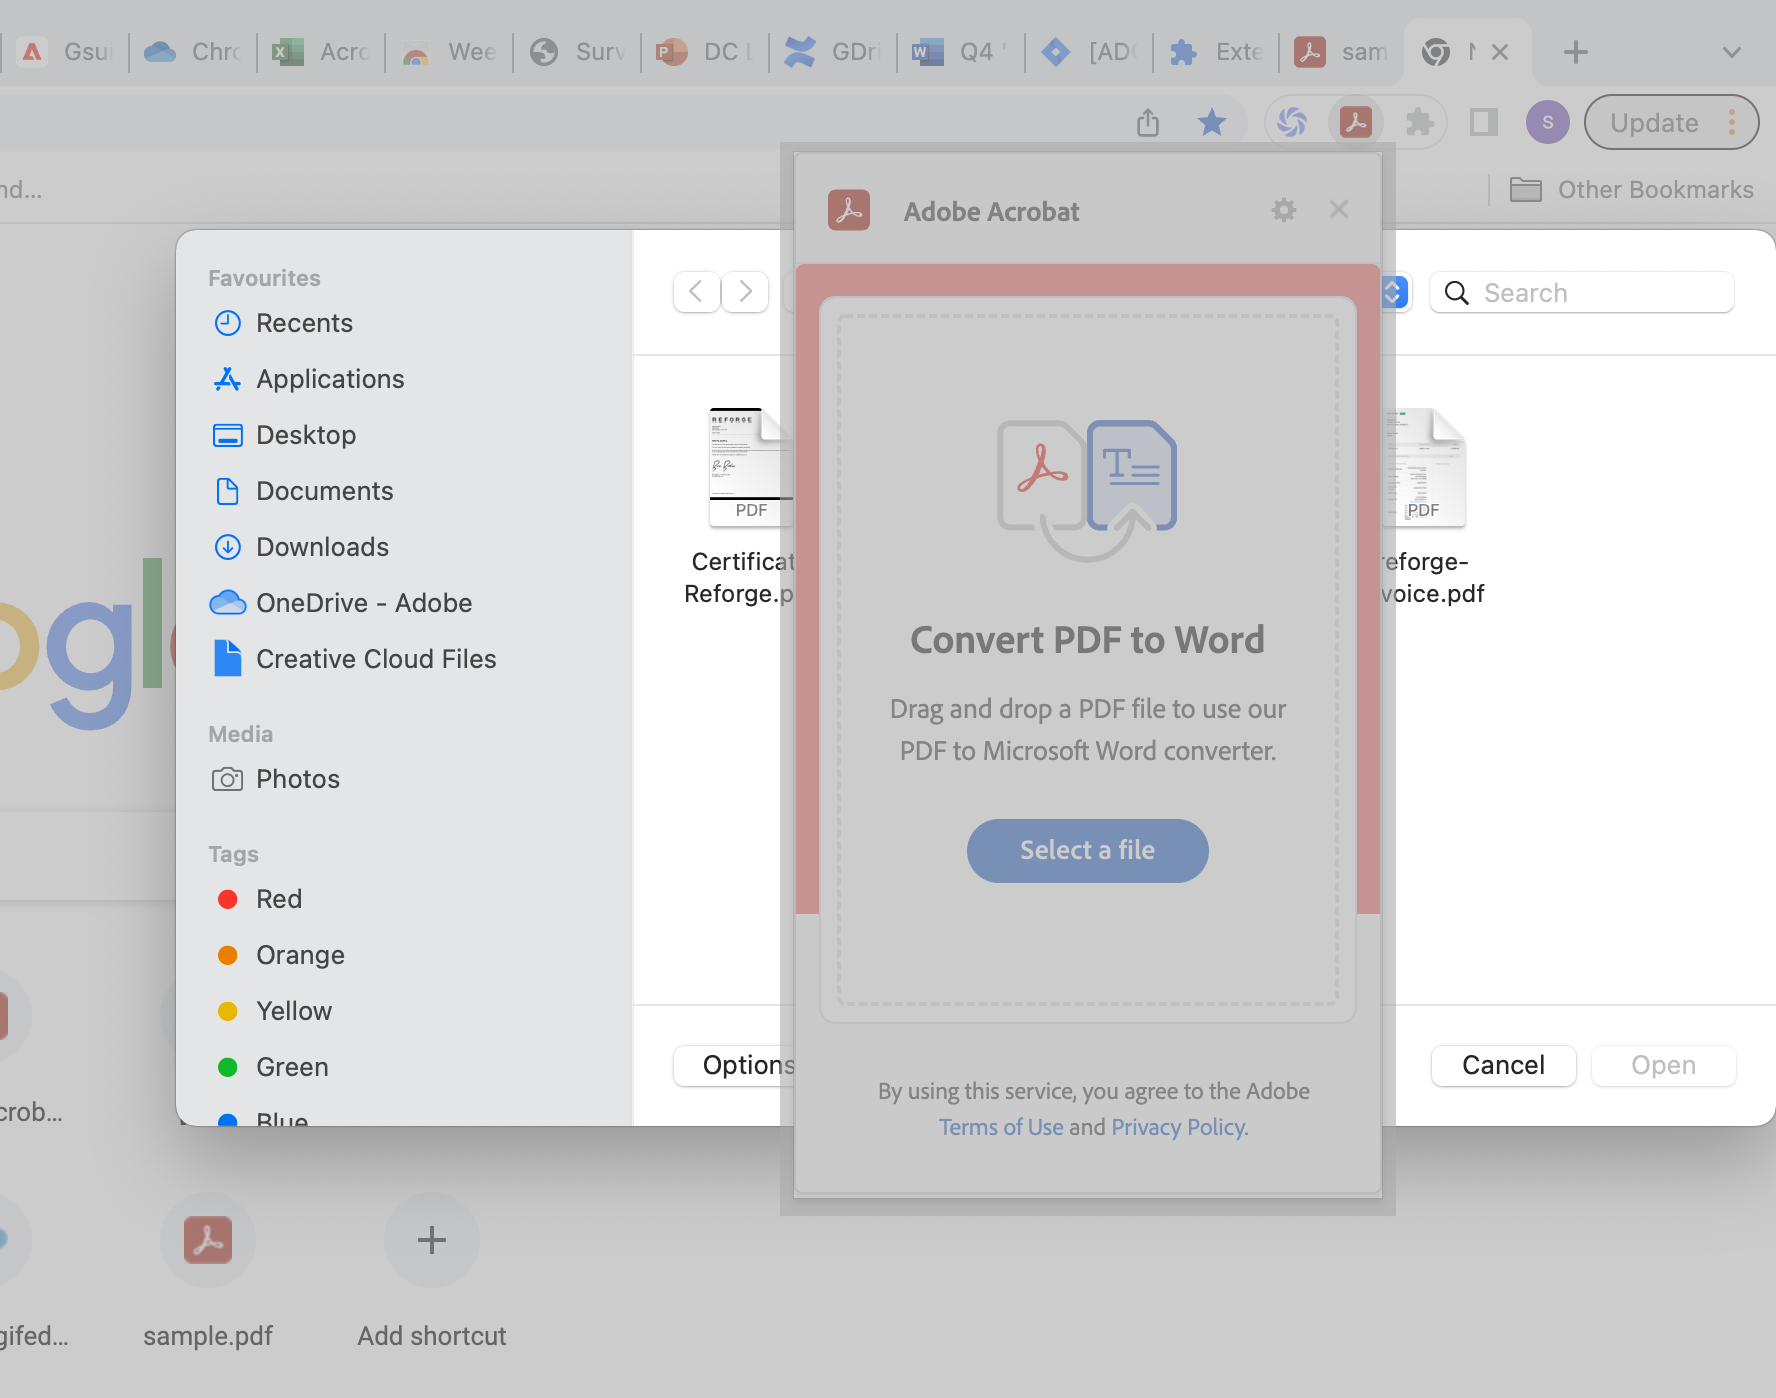Select Applications in file dialog sidebar
This screenshot has height=1398, width=1776.
pyautogui.click(x=310, y=379)
